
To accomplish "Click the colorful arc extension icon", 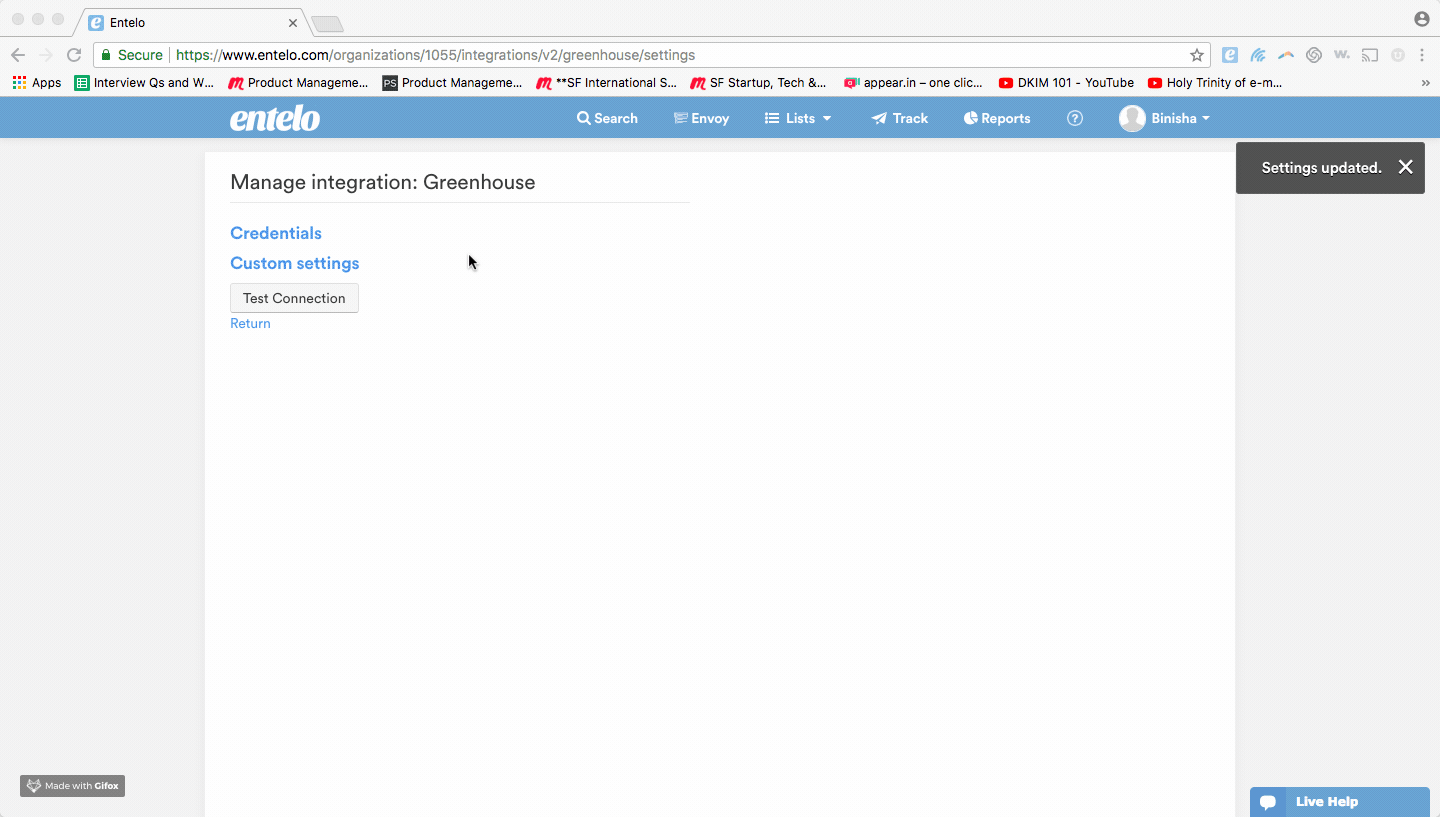I will [x=1286, y=55].
